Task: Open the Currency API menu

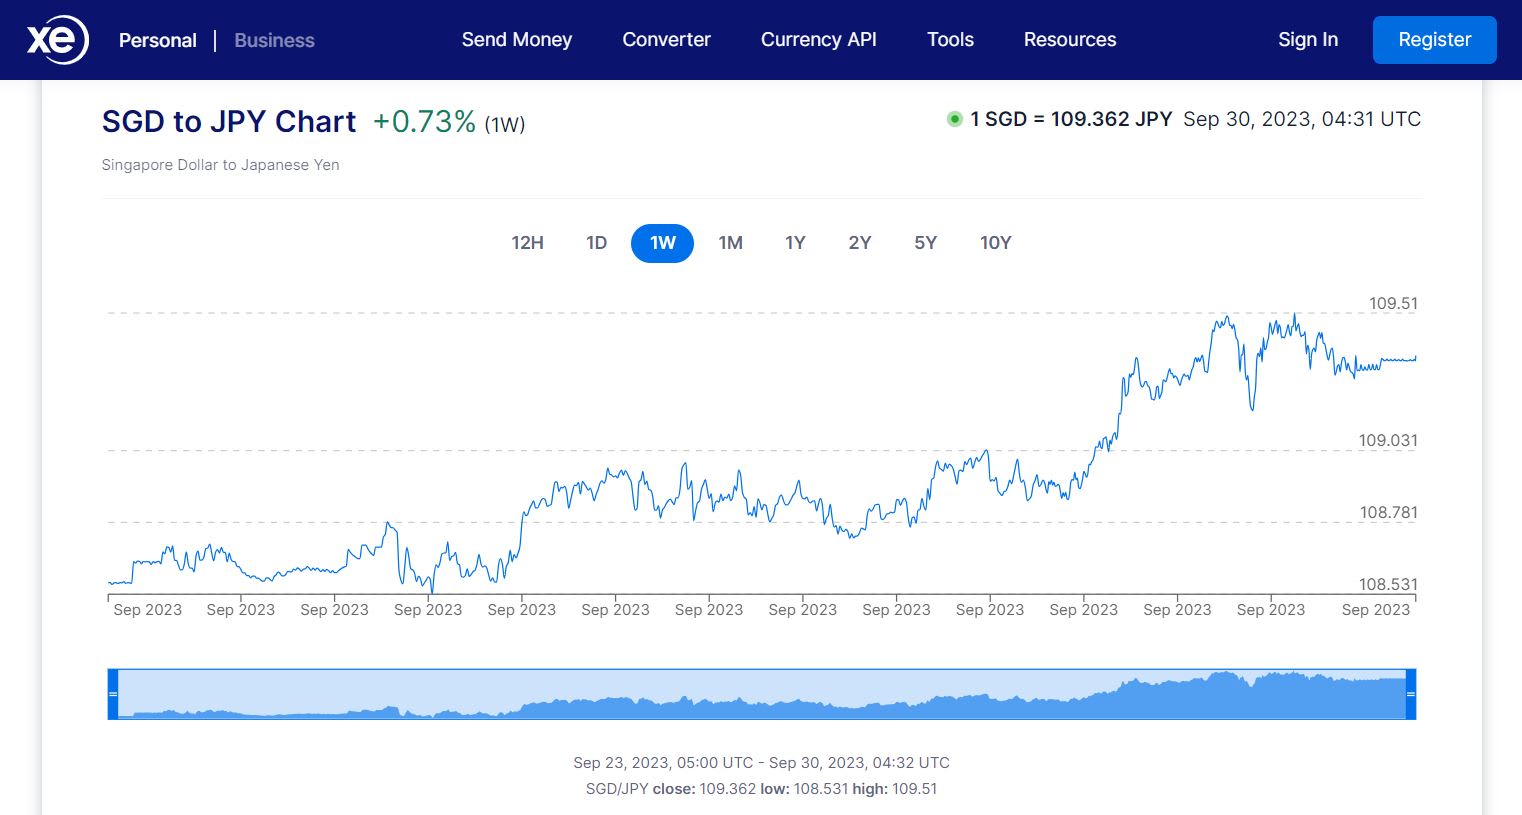Action: [818, 40]
